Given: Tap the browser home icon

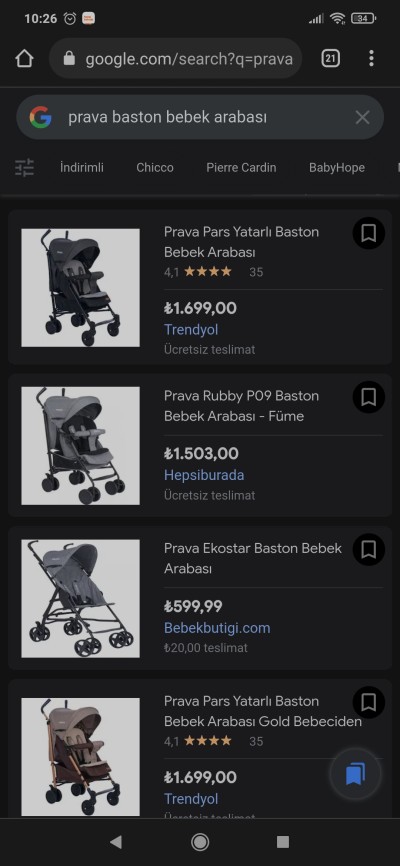Looking at the screenshot, I should 24,58.
